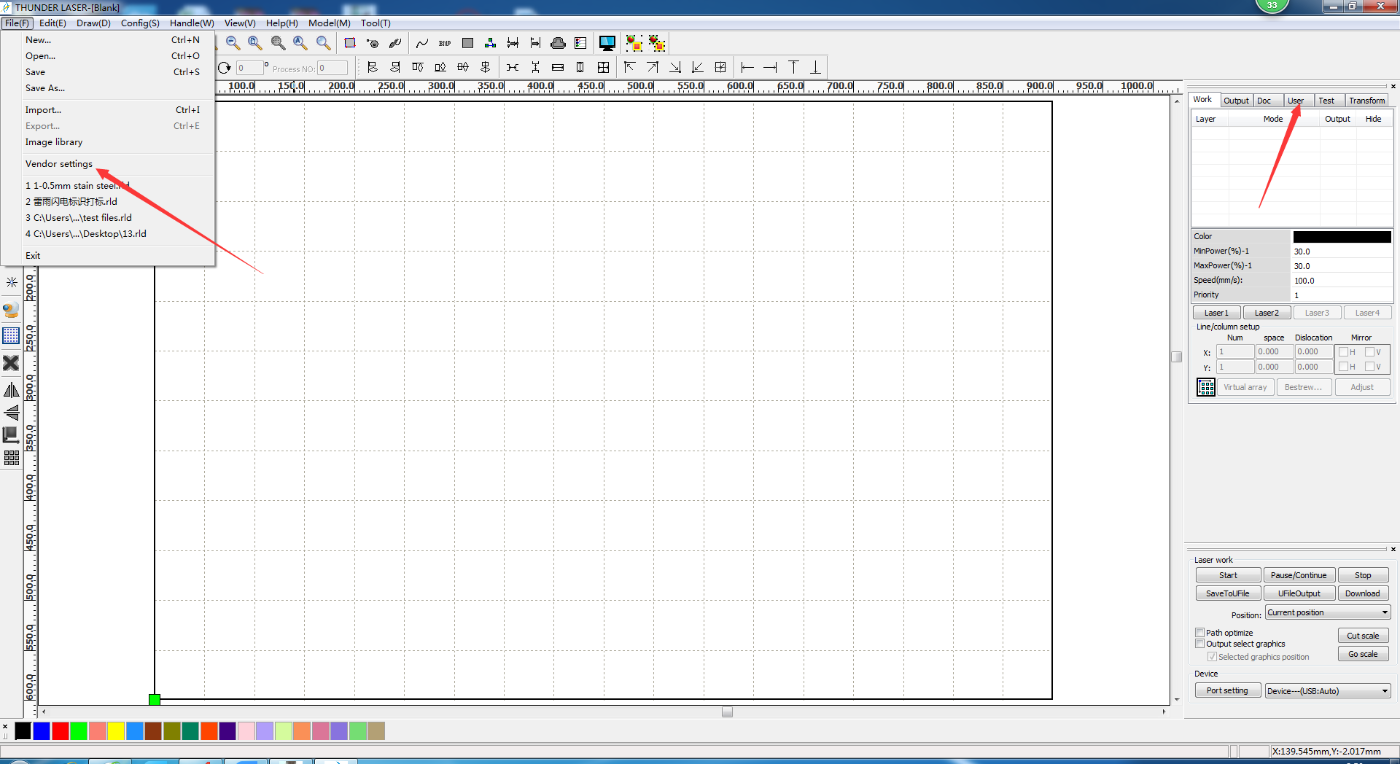1400x764 pixels.
Task: Click the Port setting button
Action: [1227, 690]
